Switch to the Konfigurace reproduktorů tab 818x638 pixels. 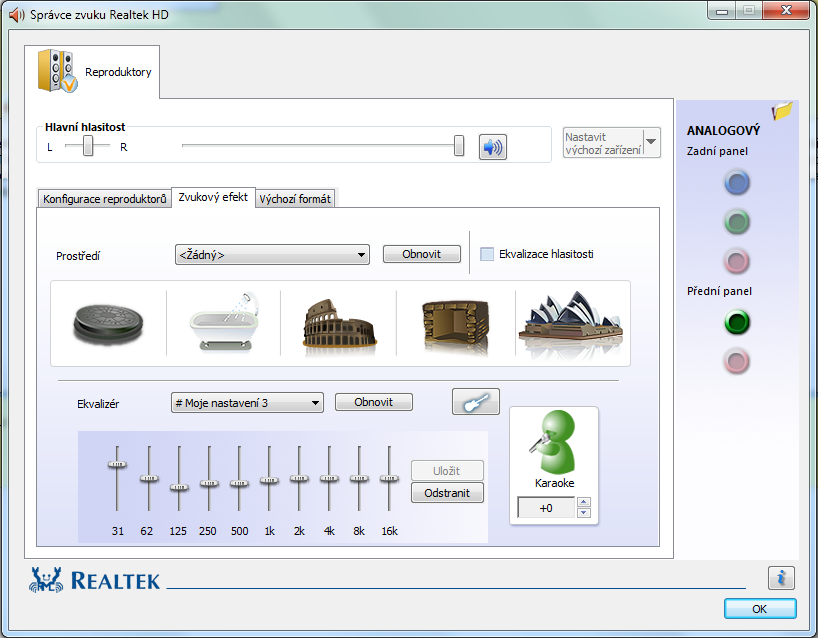[x=105, y=199]
